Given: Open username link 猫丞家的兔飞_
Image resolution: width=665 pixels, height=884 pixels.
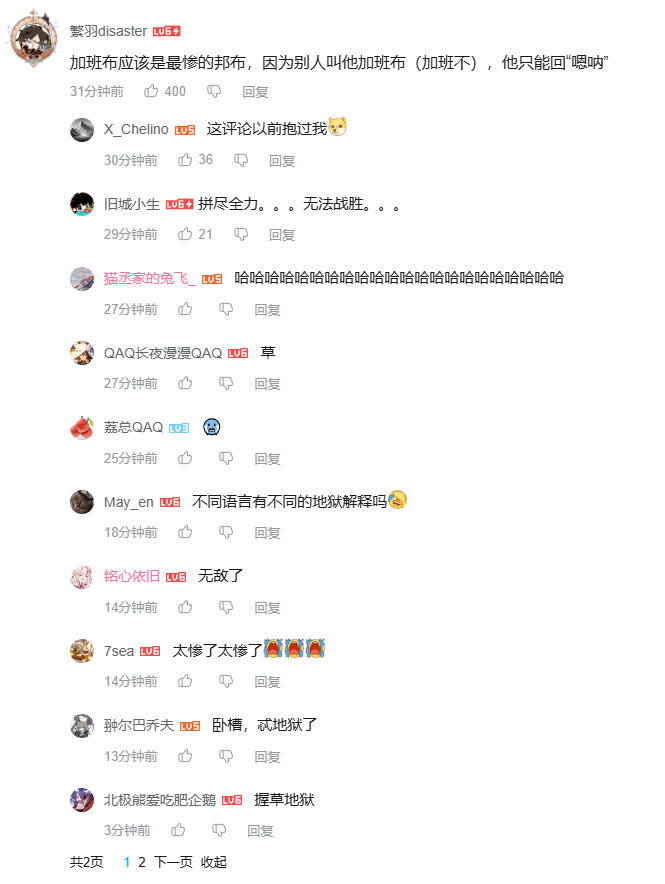Looking at the screenshot, I should tap(150, 278).
